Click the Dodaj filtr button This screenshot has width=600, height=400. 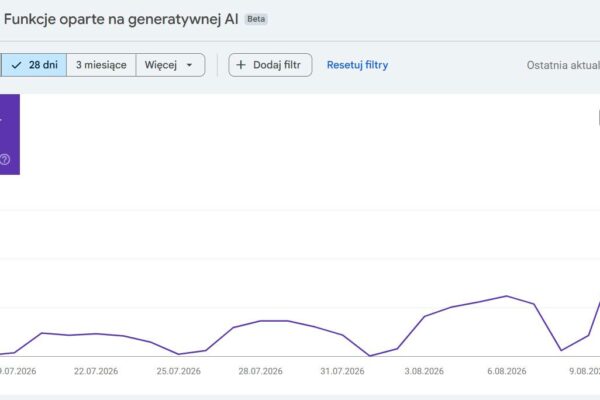coord(270,65)
